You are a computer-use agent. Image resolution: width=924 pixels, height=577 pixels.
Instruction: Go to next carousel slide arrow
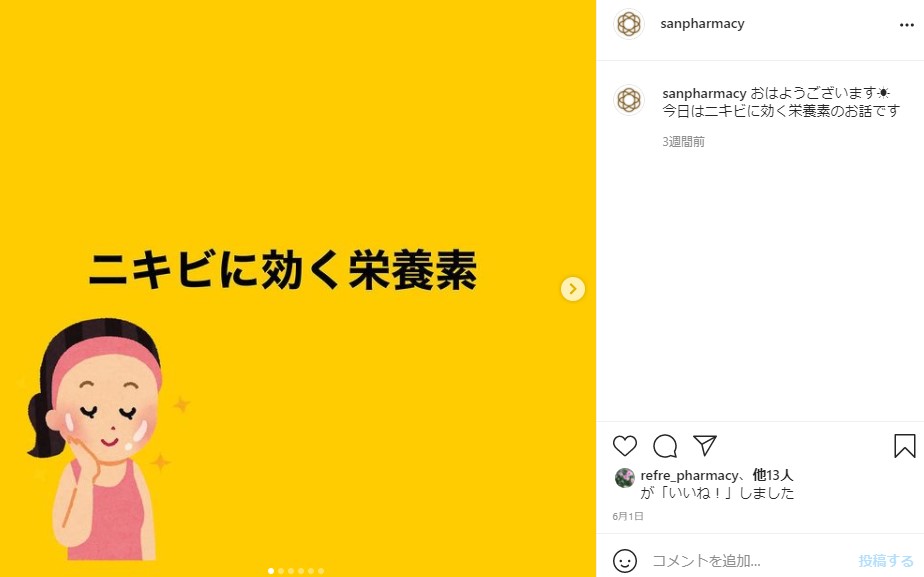click(572, 289)
